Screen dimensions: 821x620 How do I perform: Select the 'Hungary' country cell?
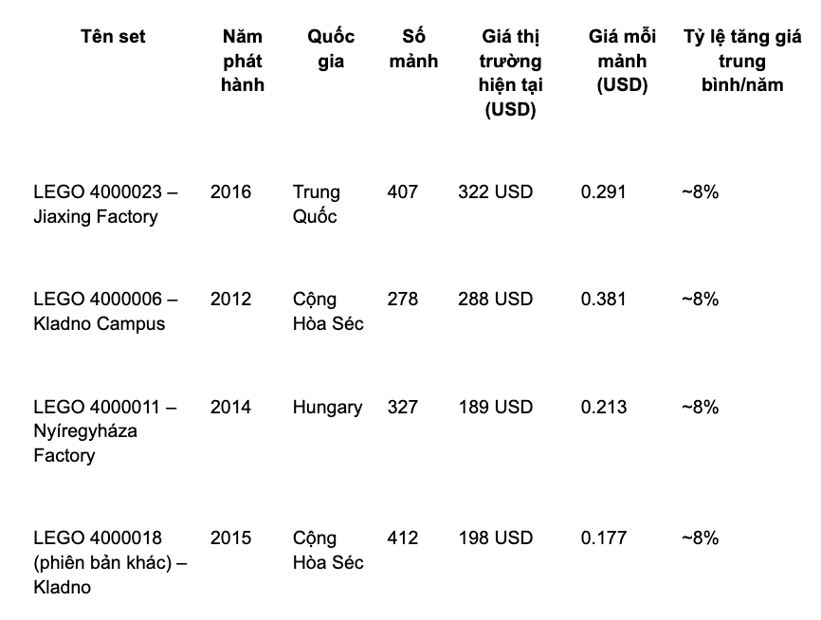(328, 407)
